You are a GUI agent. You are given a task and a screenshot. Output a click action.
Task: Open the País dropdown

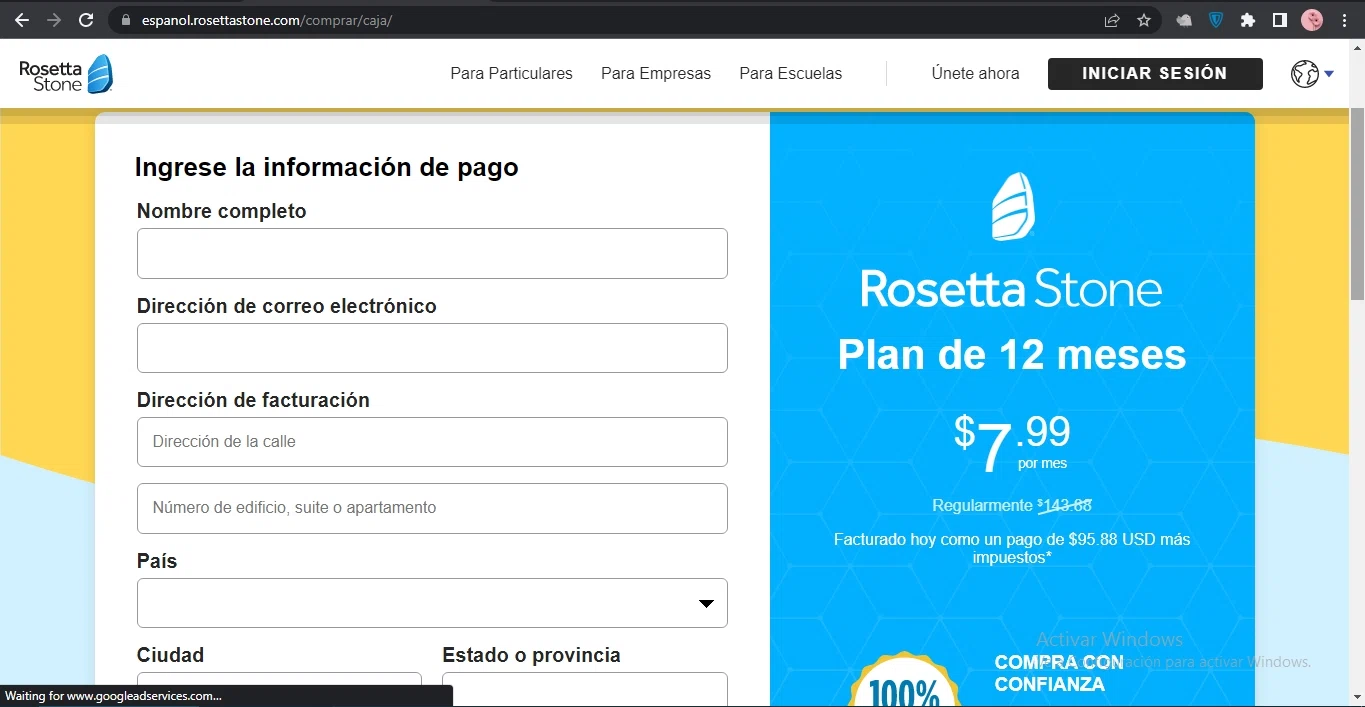coord(432,603)
